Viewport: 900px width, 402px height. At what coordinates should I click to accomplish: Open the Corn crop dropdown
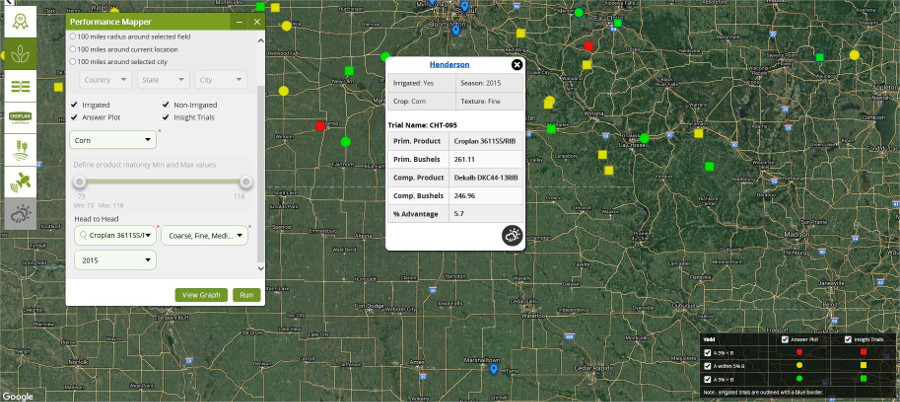click(x=112, y=140)
